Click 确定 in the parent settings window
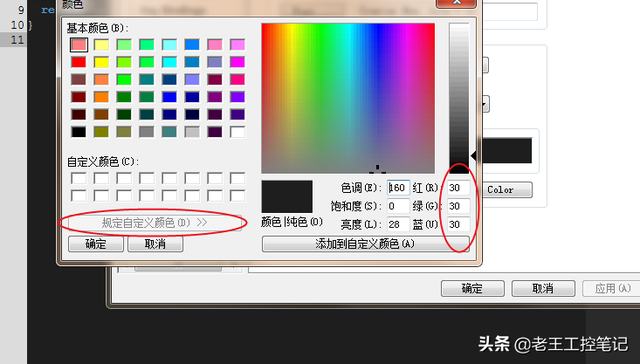Viewport: 640px width, 364px height. 473,289
